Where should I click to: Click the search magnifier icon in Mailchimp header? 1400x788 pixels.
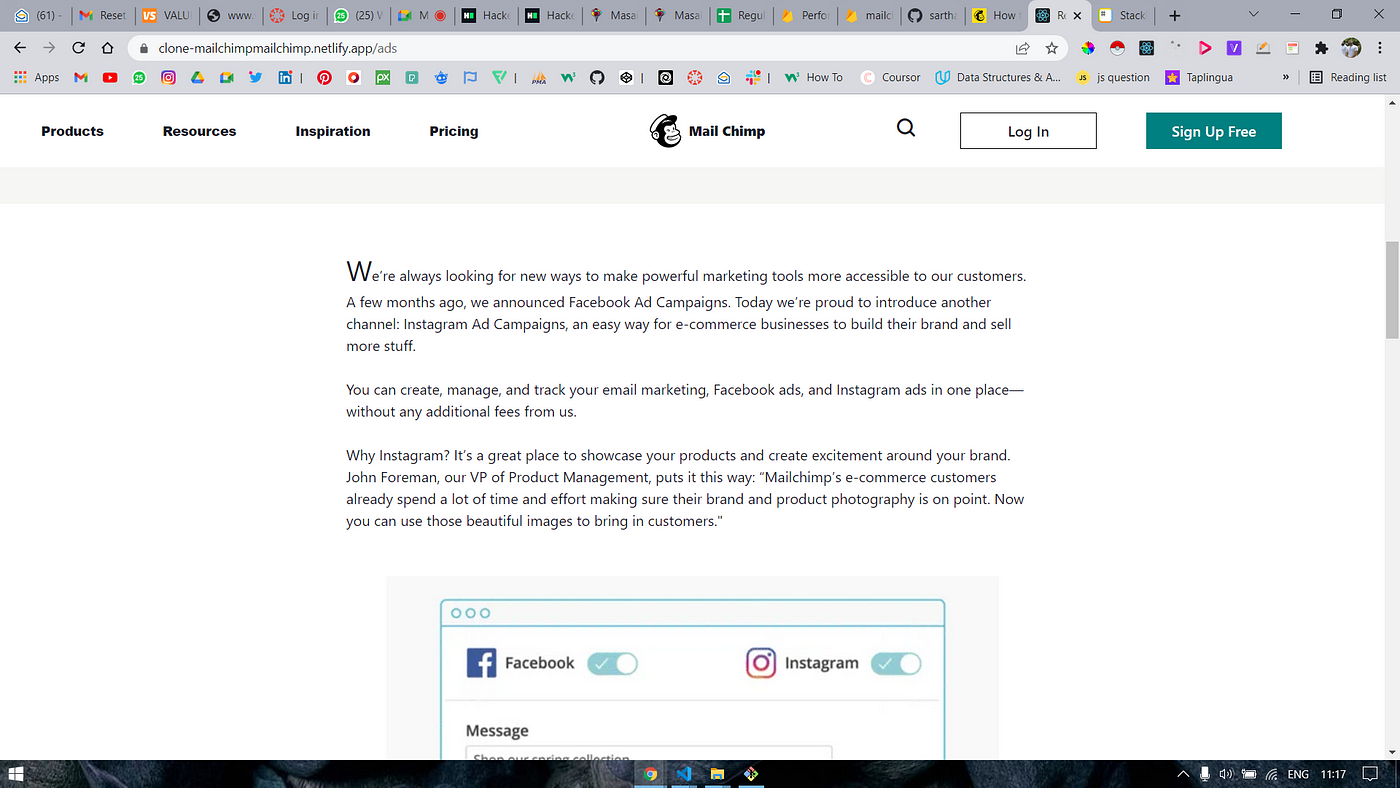click(x=906, y=128)
